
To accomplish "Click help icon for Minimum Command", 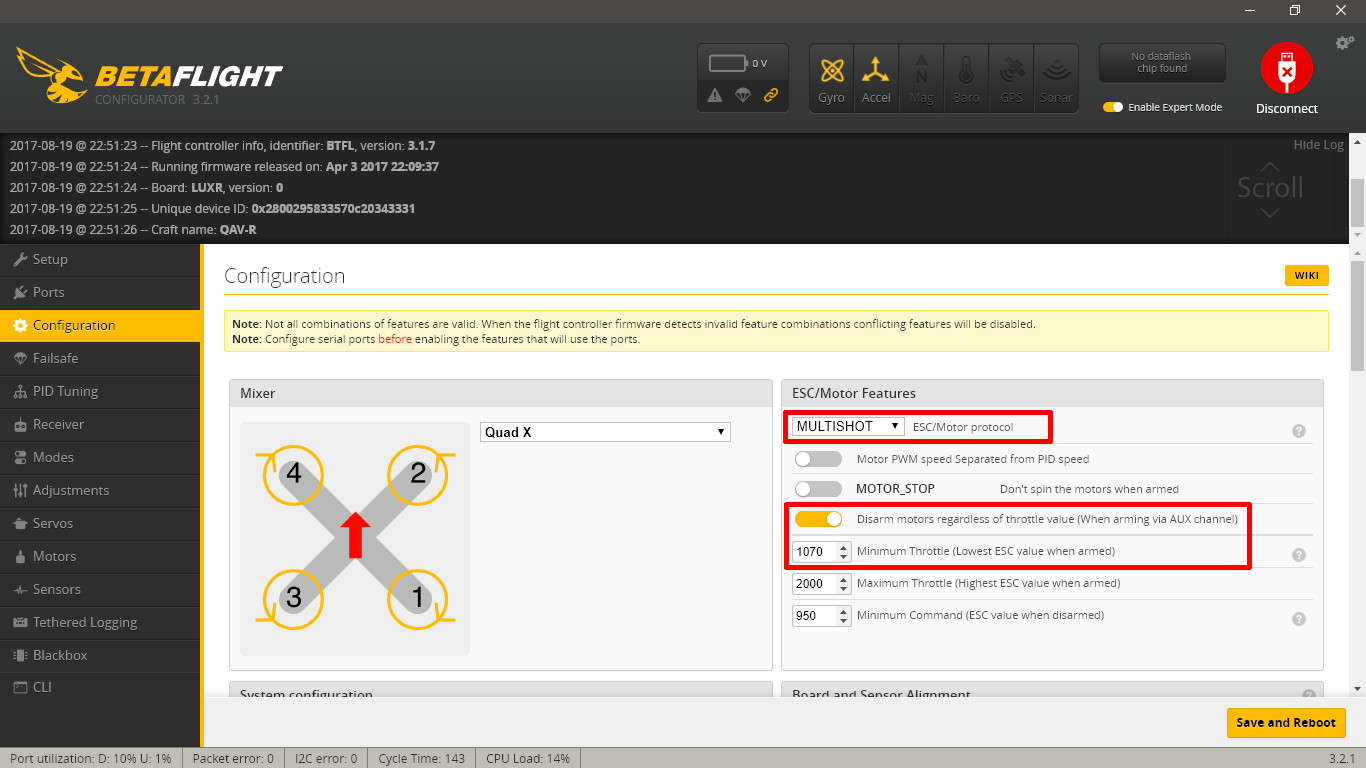I will pos(1299,619).
